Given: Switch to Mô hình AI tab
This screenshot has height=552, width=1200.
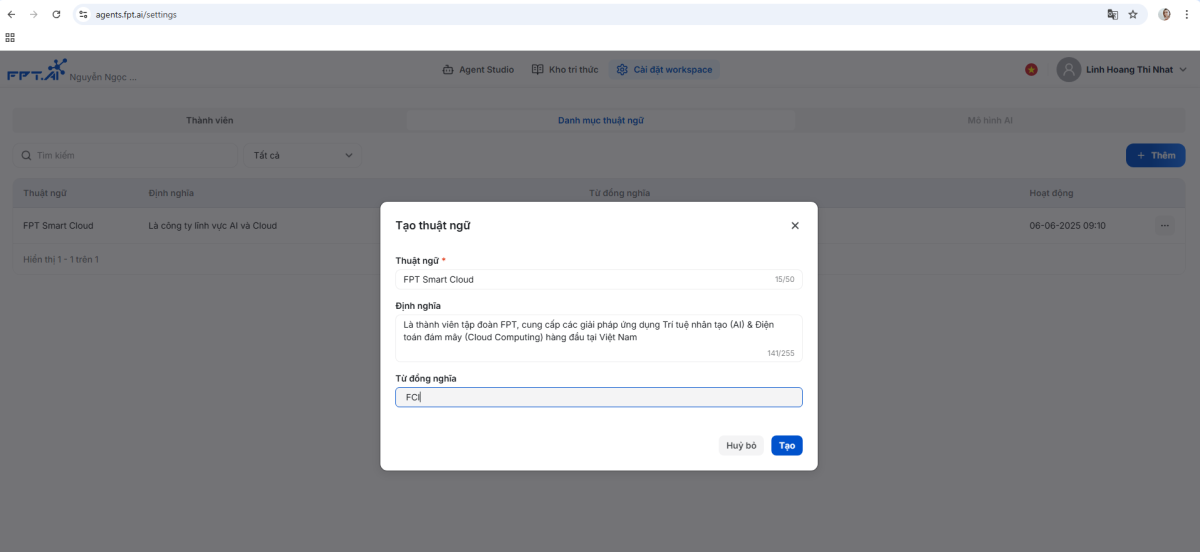Looking at the screenshot, I should click(990, 120).
